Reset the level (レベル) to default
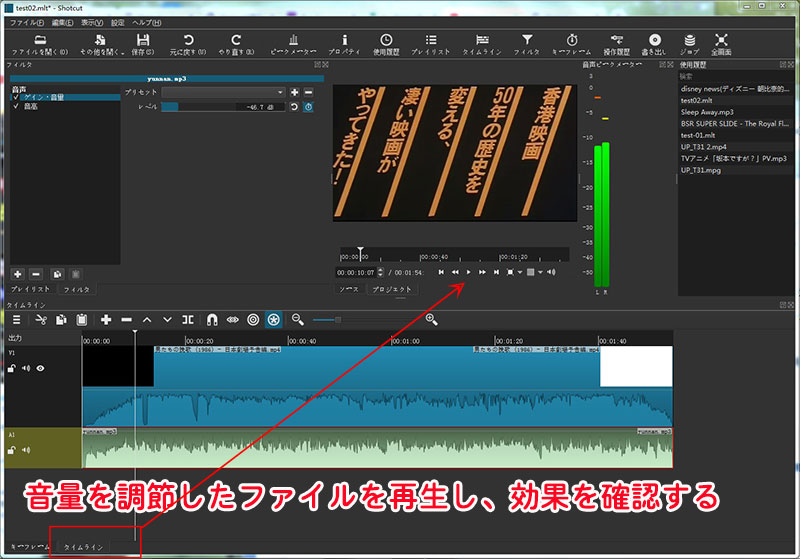Screen dimensions: 800x559 (294, 107)
